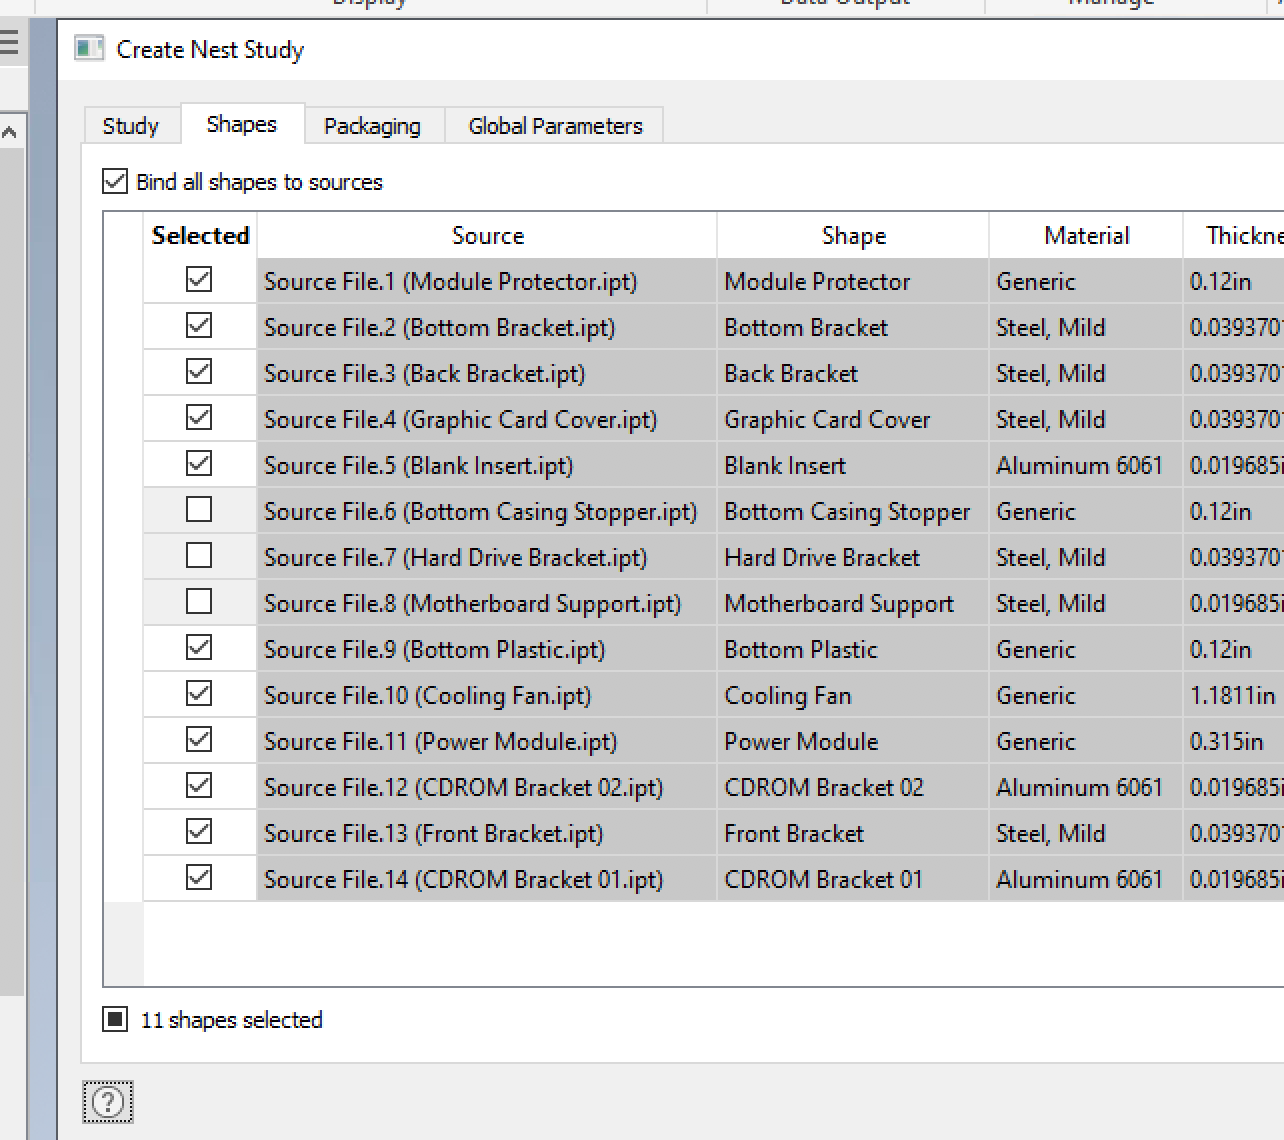Open the Packaging tab
1284x1140 pixels.
coord(372,125)
